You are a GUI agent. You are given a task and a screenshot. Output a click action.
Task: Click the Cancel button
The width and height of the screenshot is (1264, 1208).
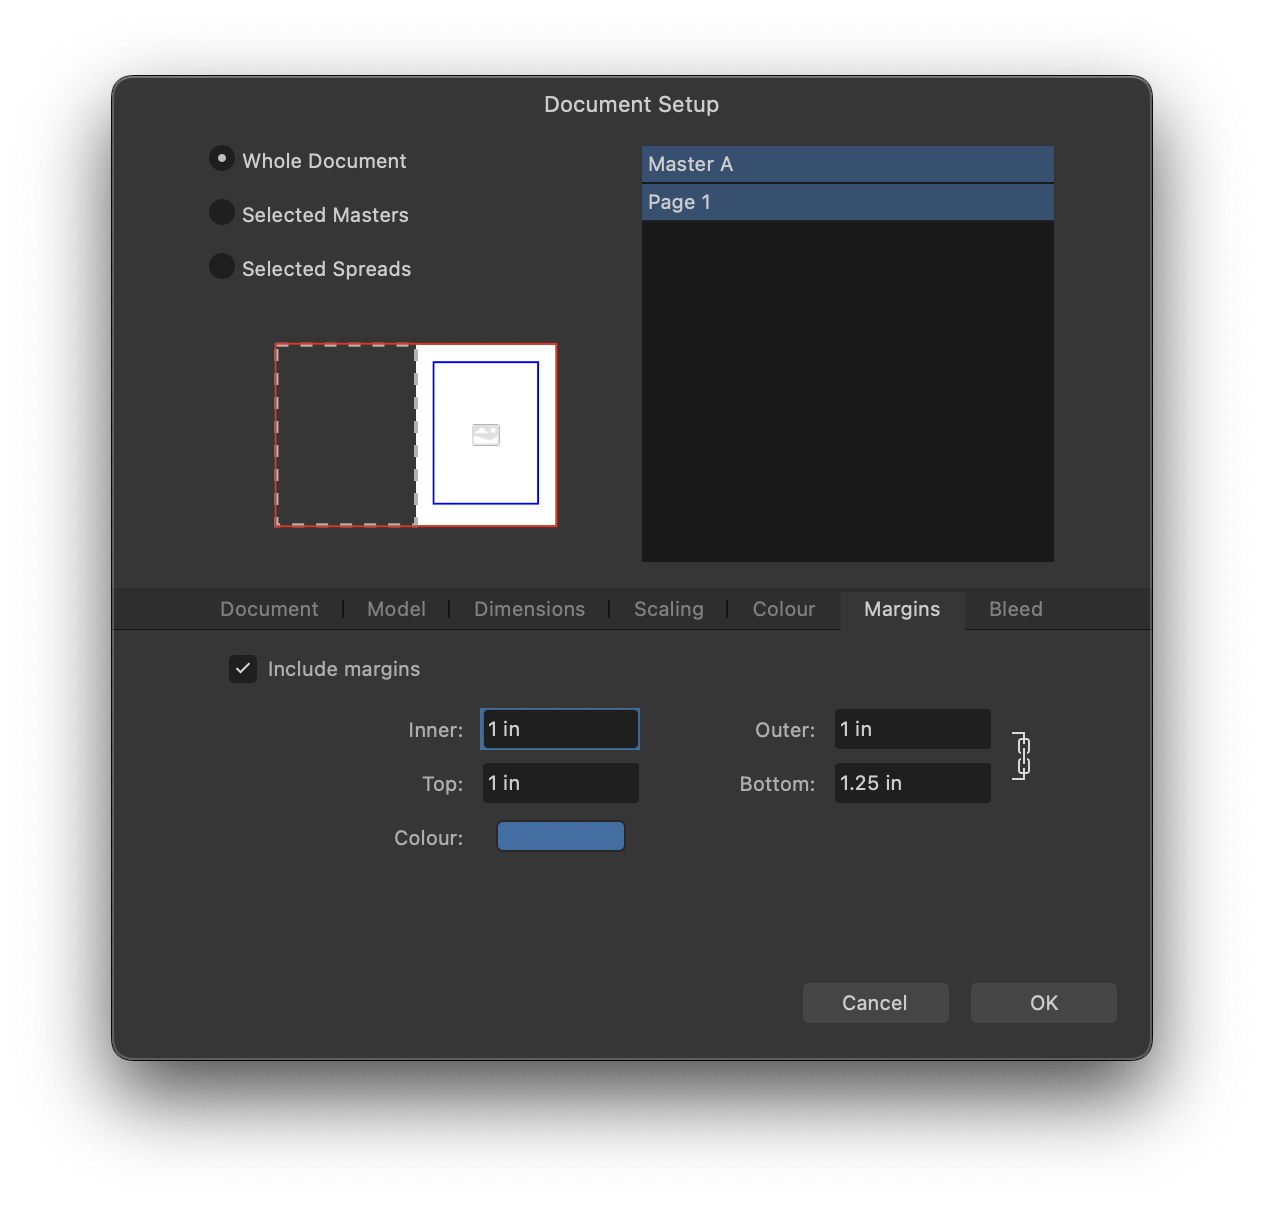(x=875, y=1003)
